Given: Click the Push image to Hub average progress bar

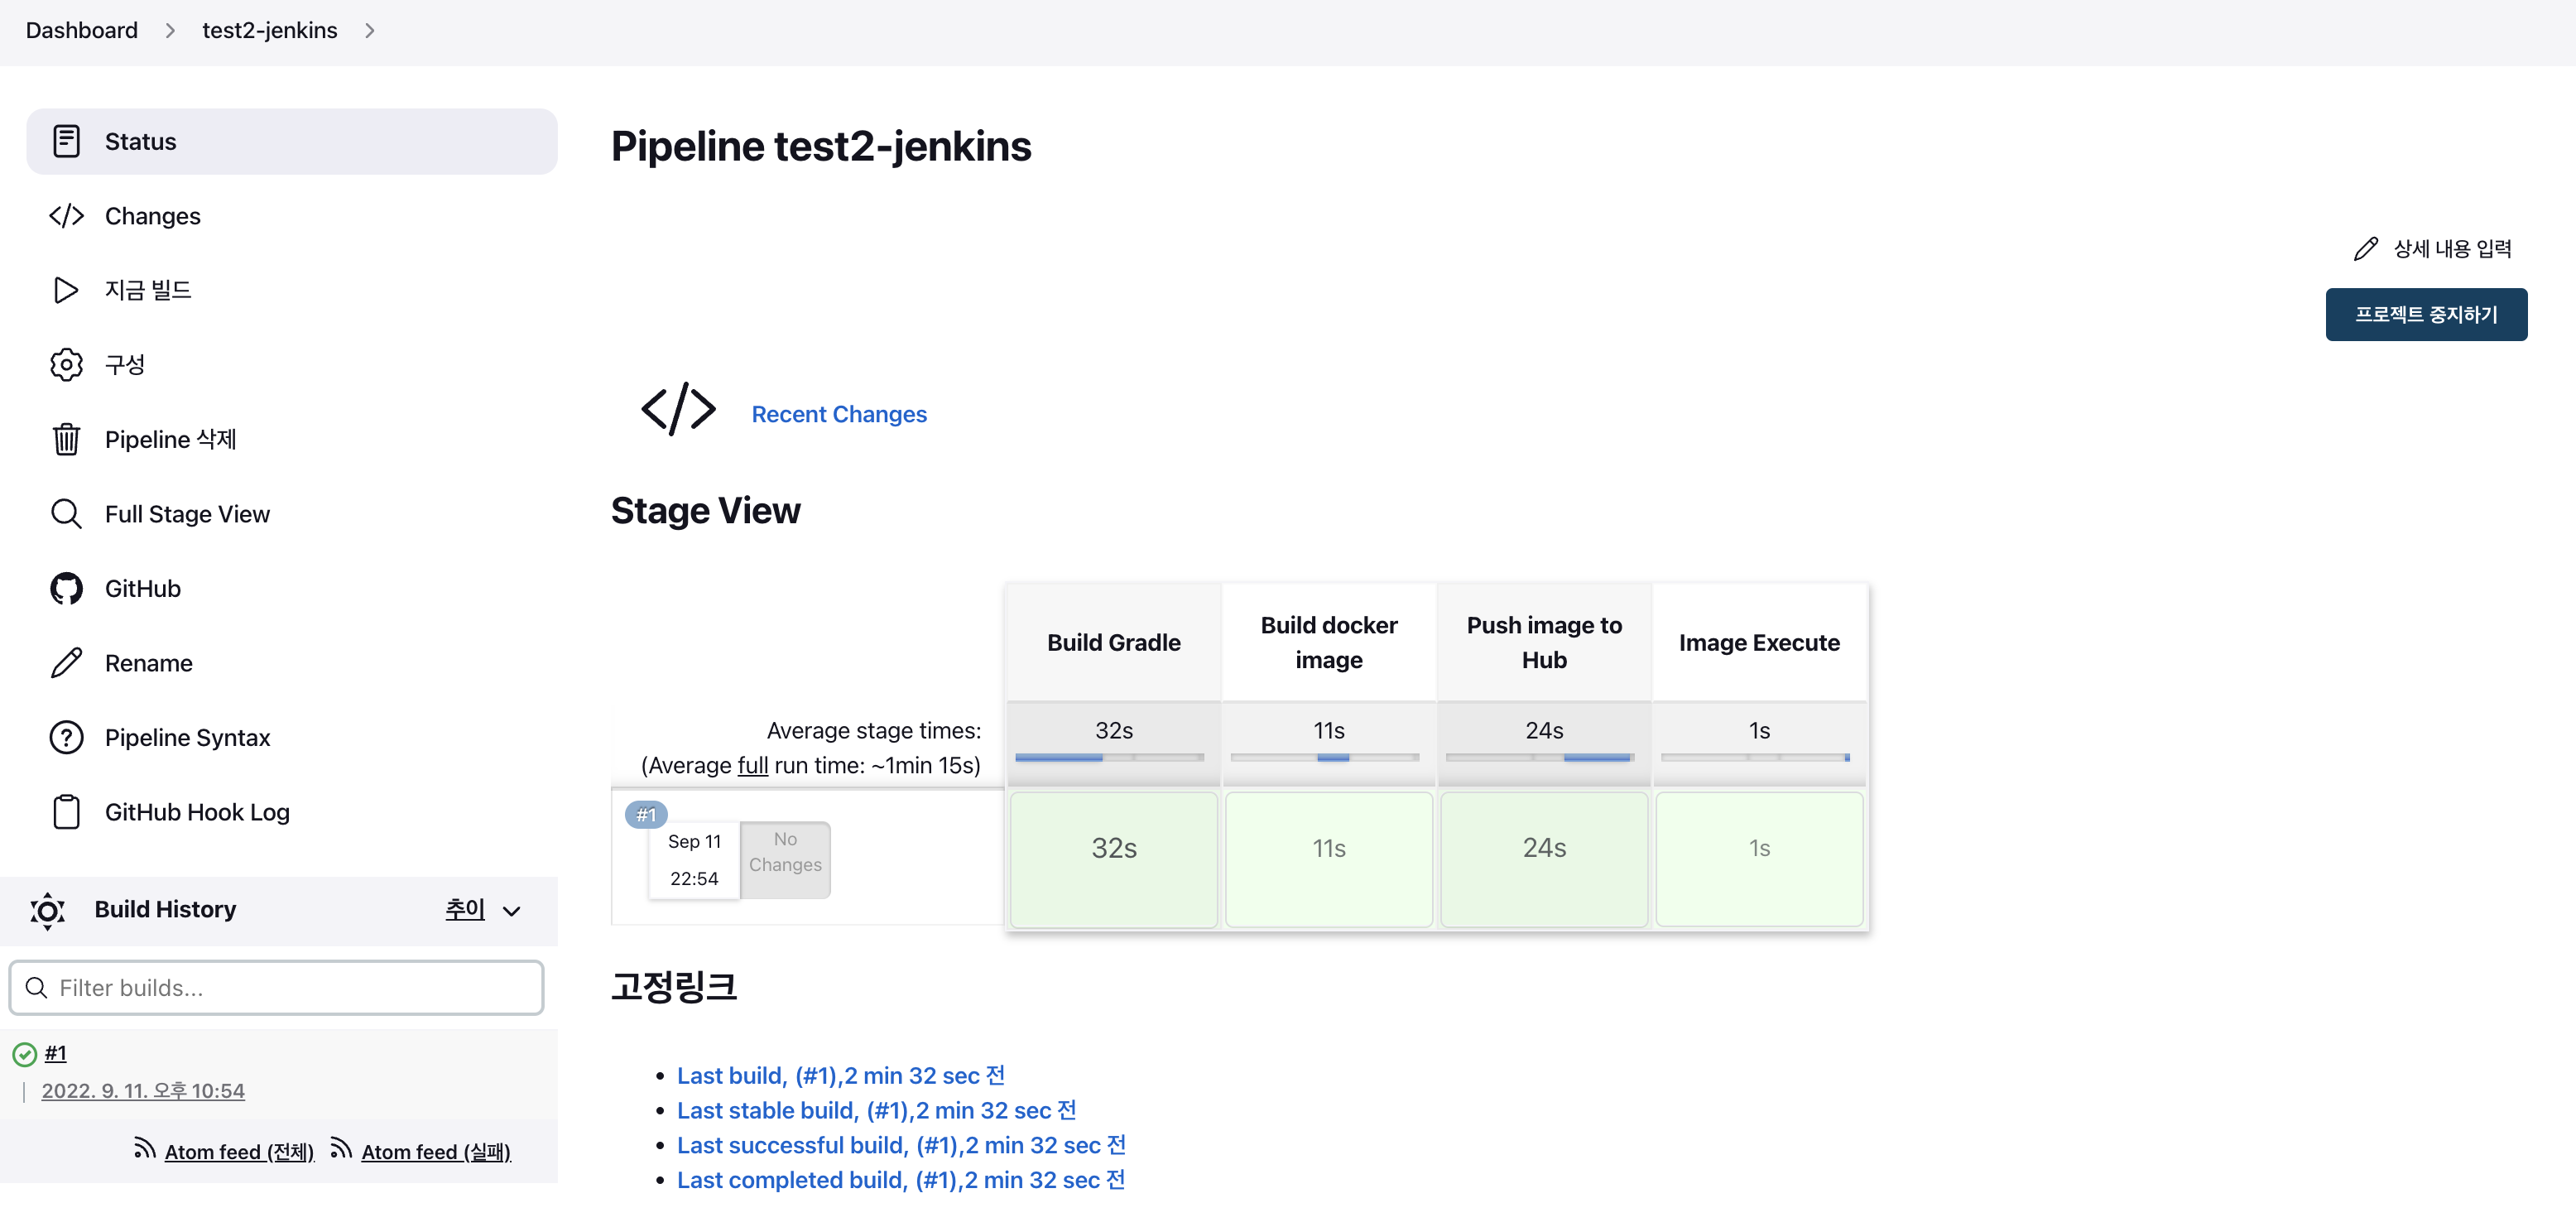Looking at the screenshot, I should (x=1539, y=758).
